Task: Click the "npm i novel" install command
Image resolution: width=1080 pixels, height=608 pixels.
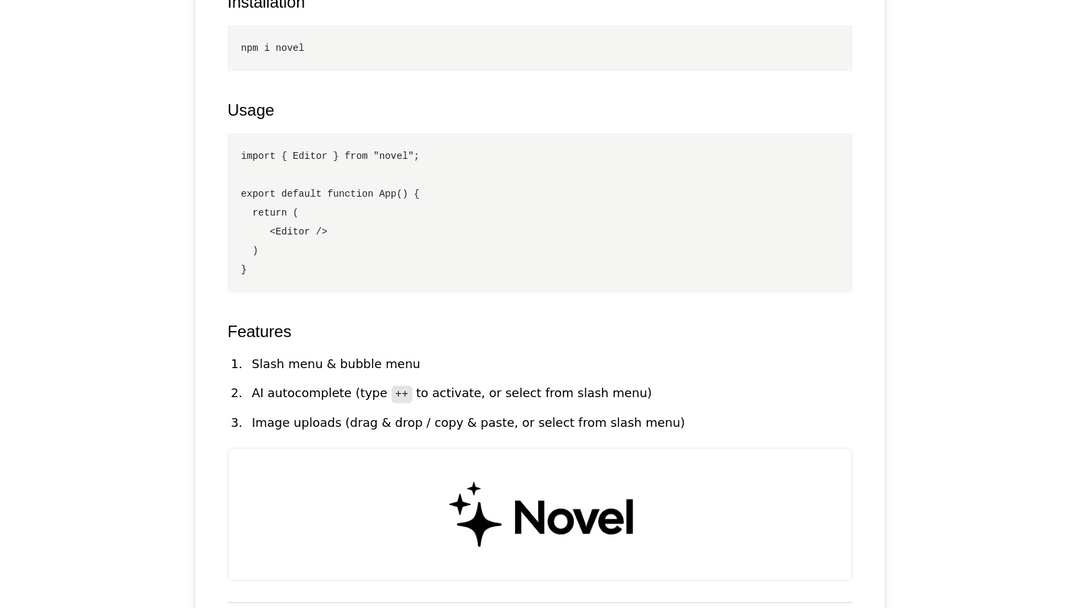Action: (272, 48)
